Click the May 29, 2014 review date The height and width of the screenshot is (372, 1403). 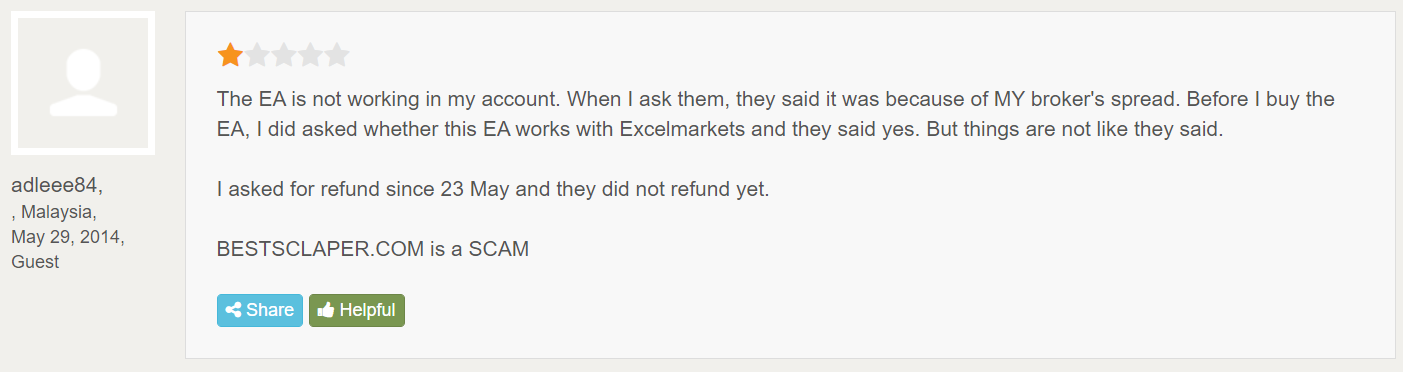coord(67,237)
